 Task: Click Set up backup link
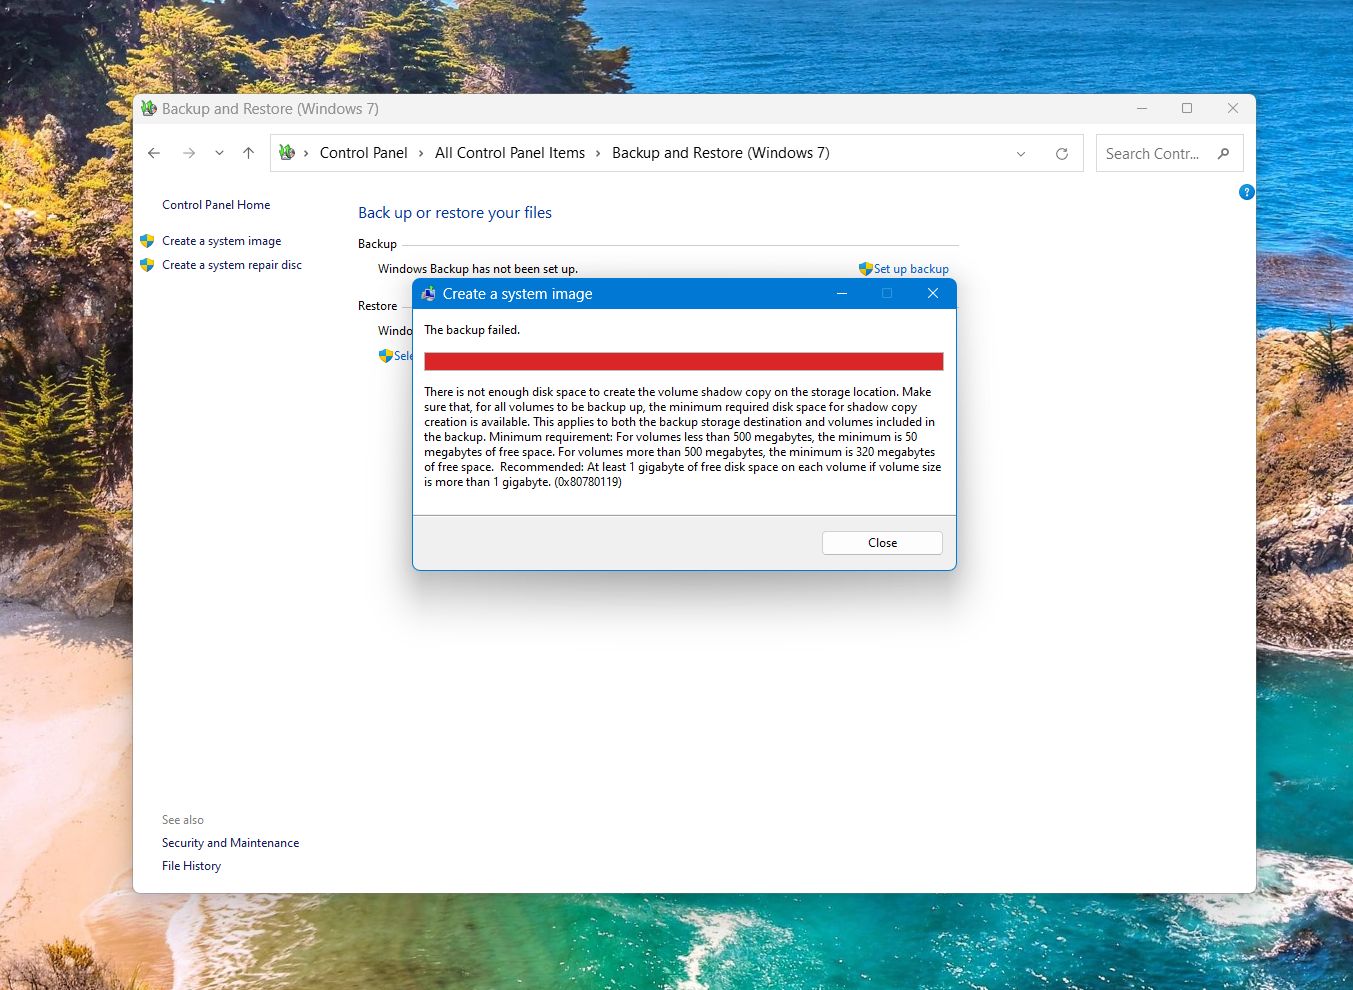click(x=911, y=269)
